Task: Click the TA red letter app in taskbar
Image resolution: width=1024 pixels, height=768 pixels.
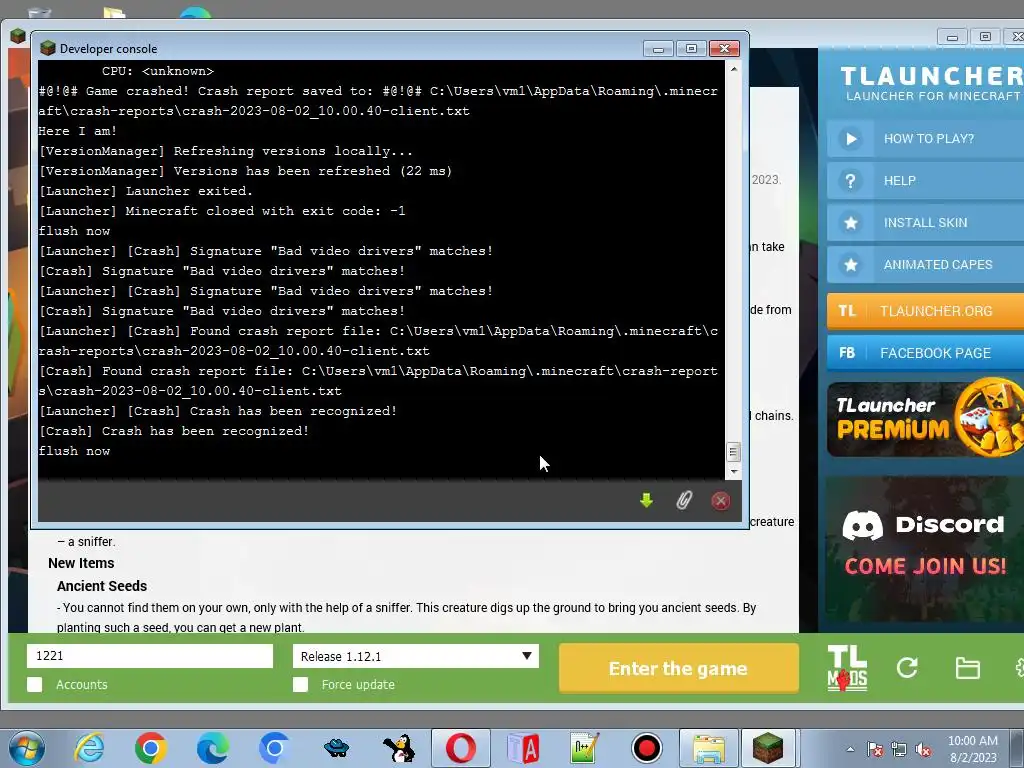Action: [523, 748]
